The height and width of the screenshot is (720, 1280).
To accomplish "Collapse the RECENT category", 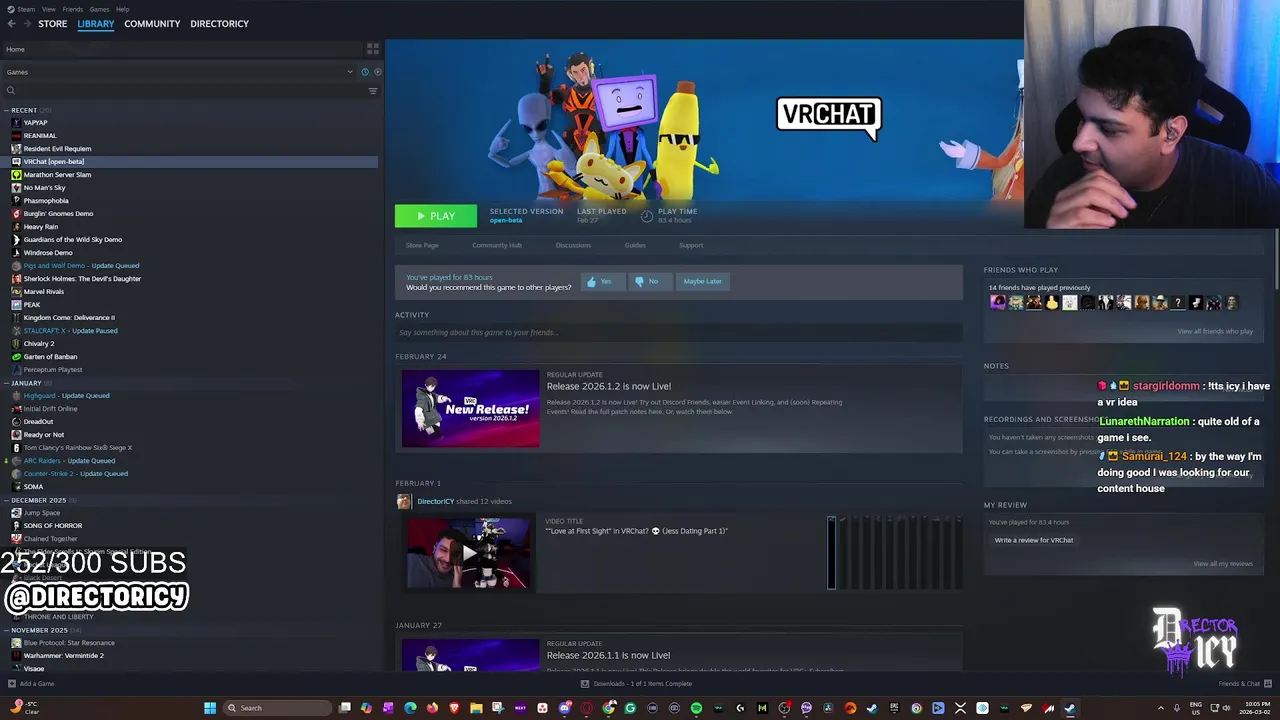I will tap(7, 110).
